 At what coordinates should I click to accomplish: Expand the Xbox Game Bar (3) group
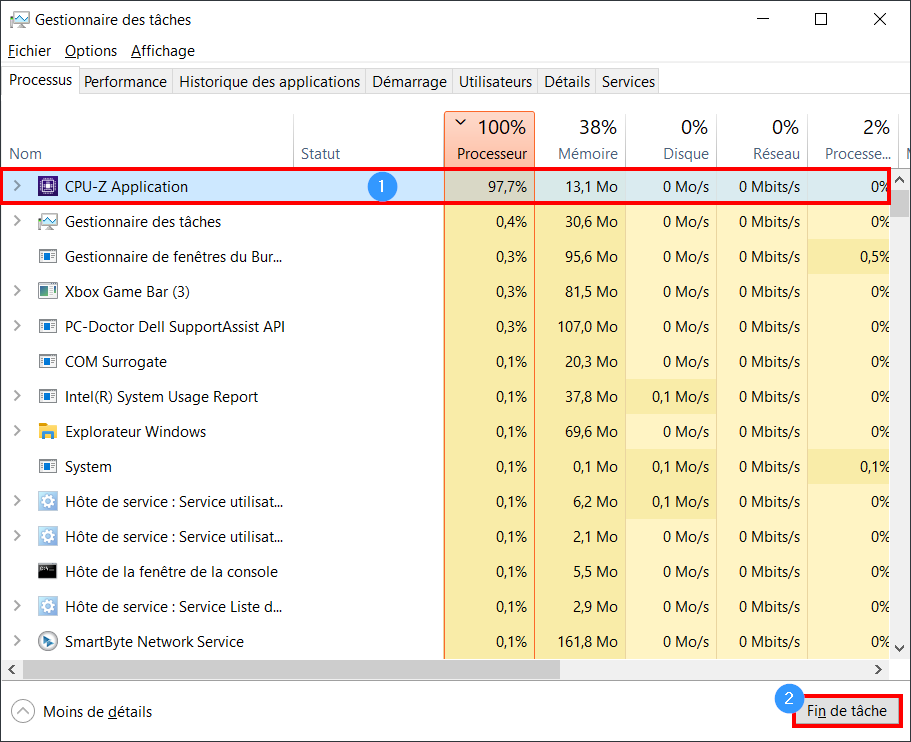(x=17, y=291)
